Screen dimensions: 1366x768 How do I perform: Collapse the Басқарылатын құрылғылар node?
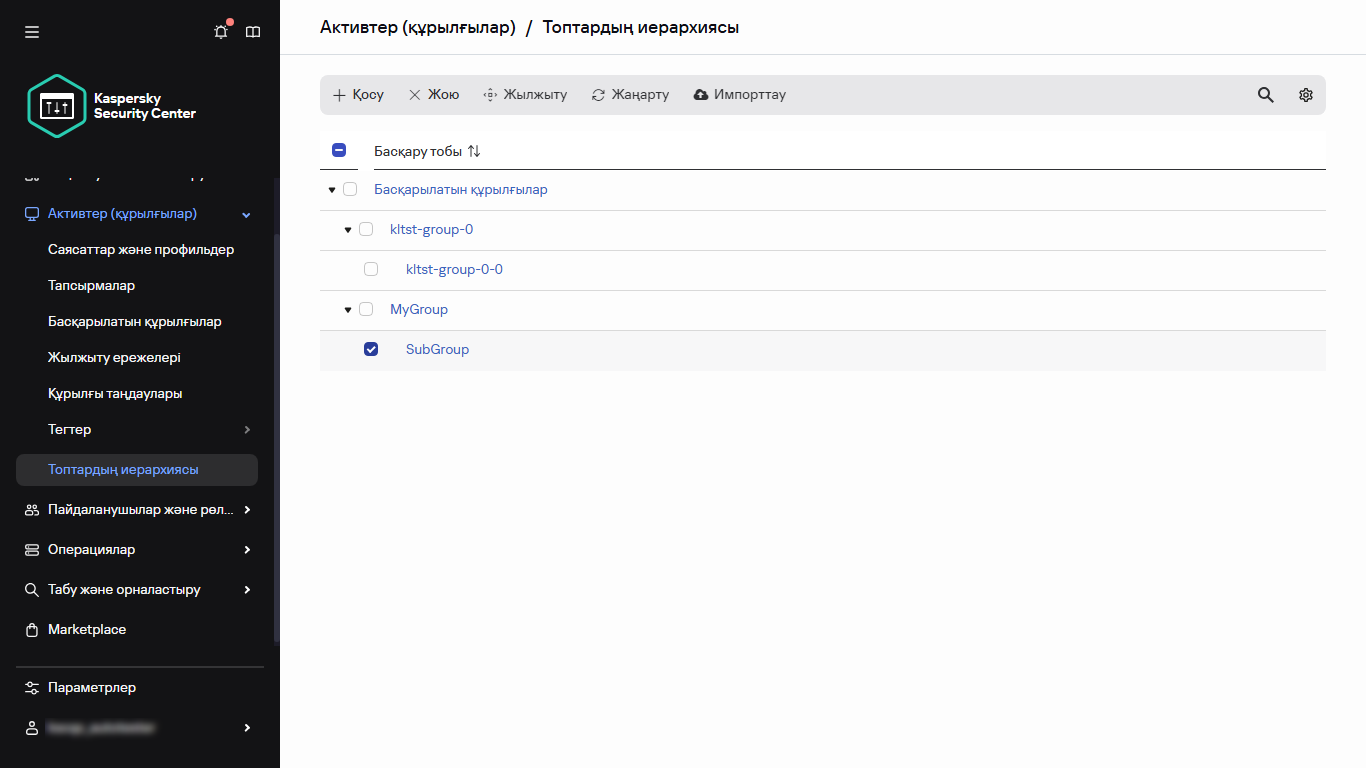tap(331, 189)
